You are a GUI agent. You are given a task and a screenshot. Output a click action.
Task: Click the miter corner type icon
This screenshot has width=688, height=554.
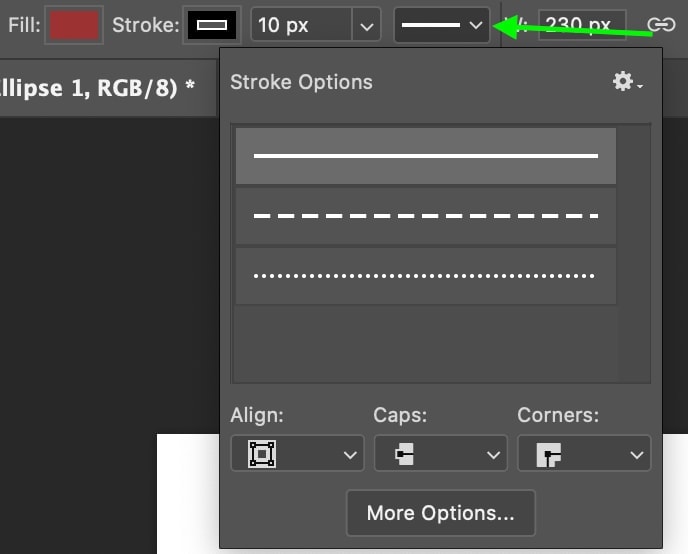coord(548,454)
